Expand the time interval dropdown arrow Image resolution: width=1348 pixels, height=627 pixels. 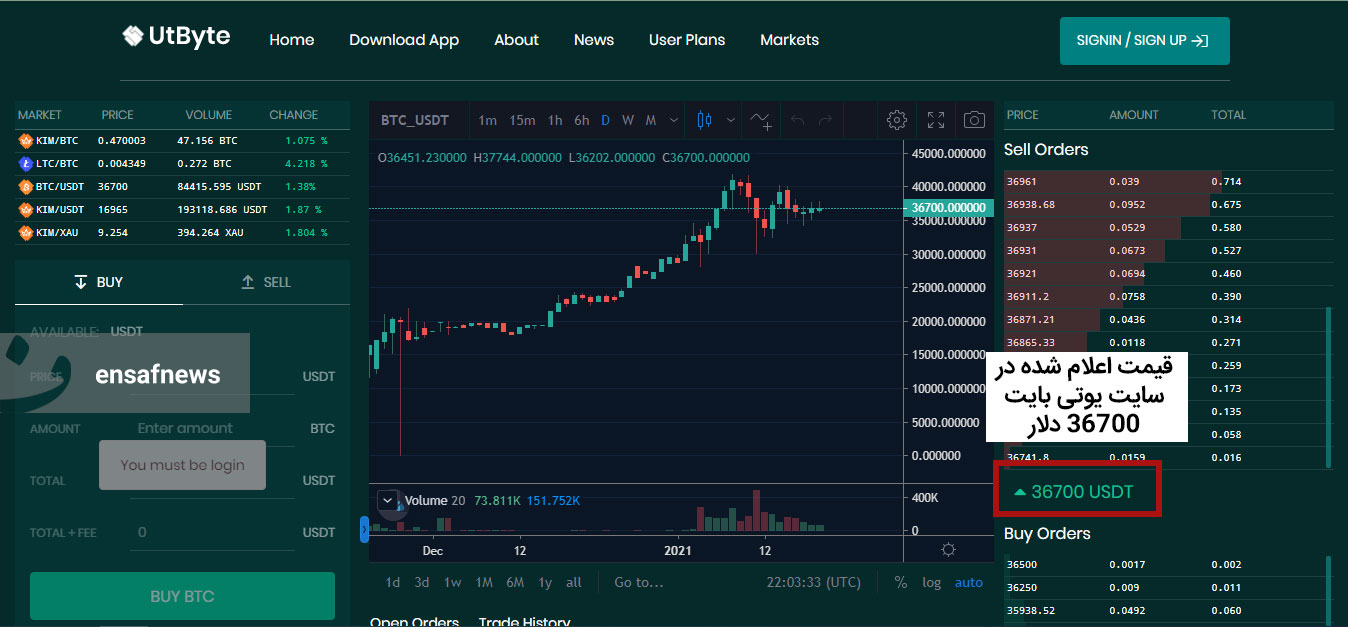[674, 120]
